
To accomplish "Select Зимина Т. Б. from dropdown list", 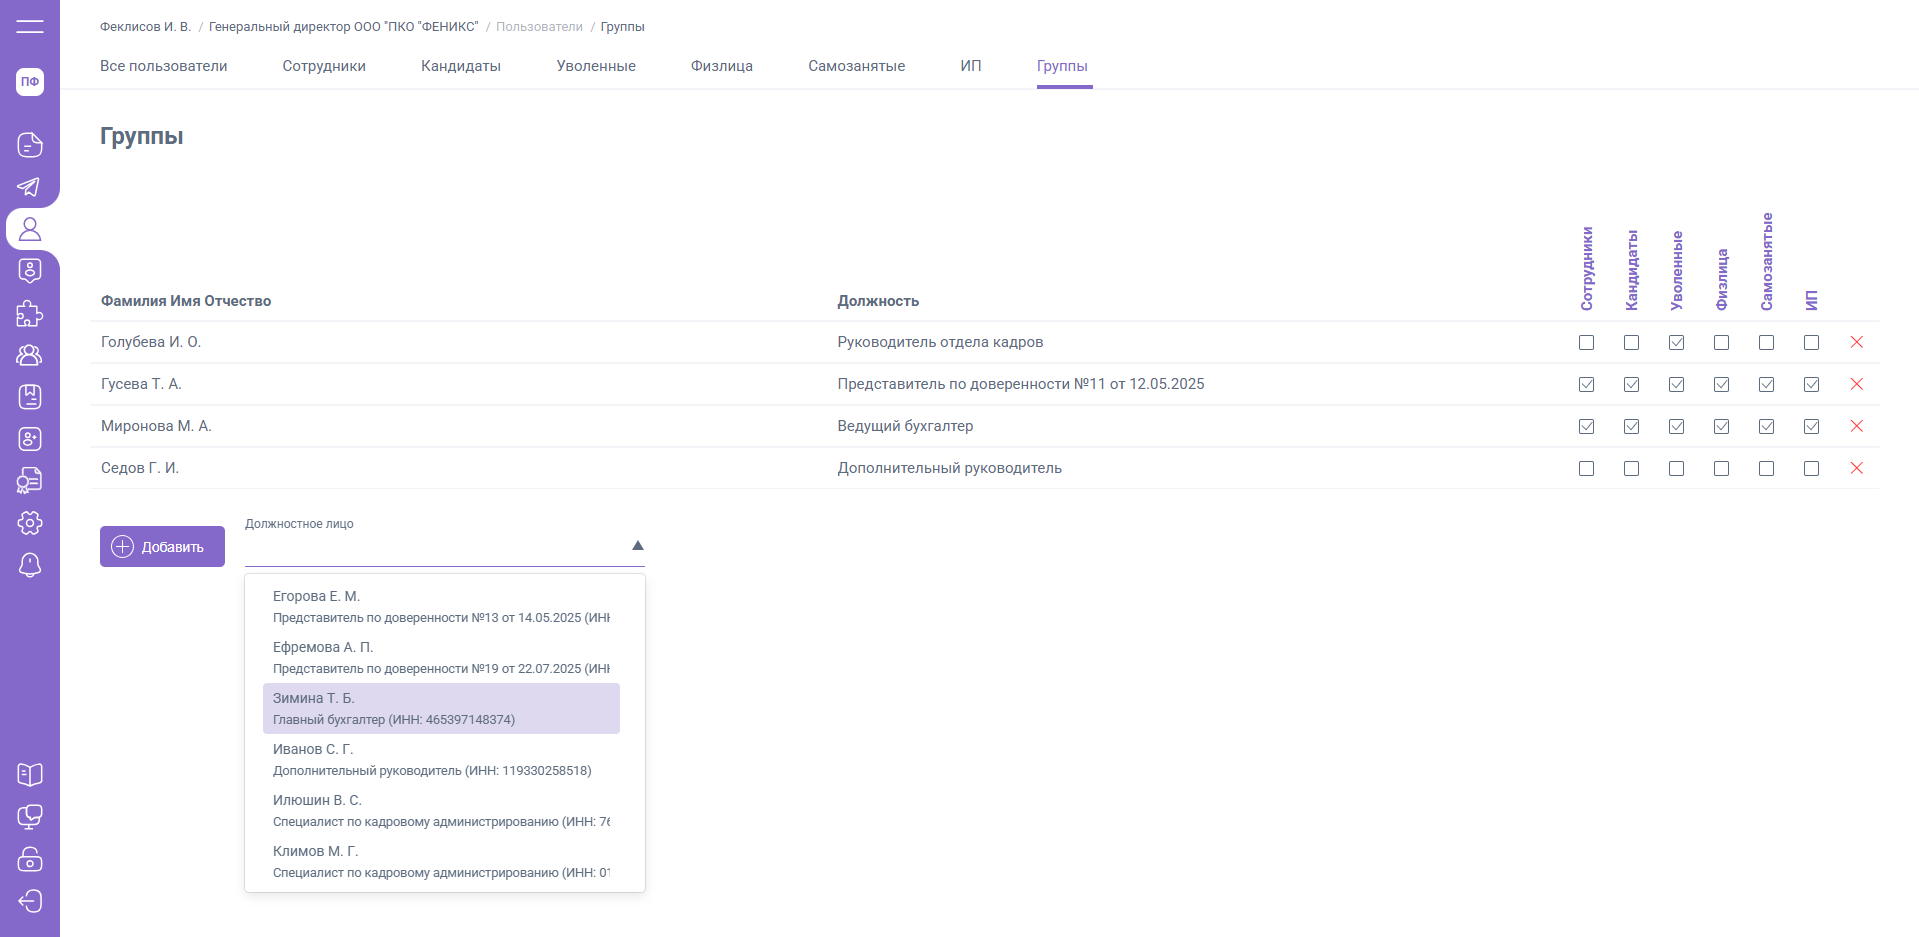I will [x=441, y=708].
